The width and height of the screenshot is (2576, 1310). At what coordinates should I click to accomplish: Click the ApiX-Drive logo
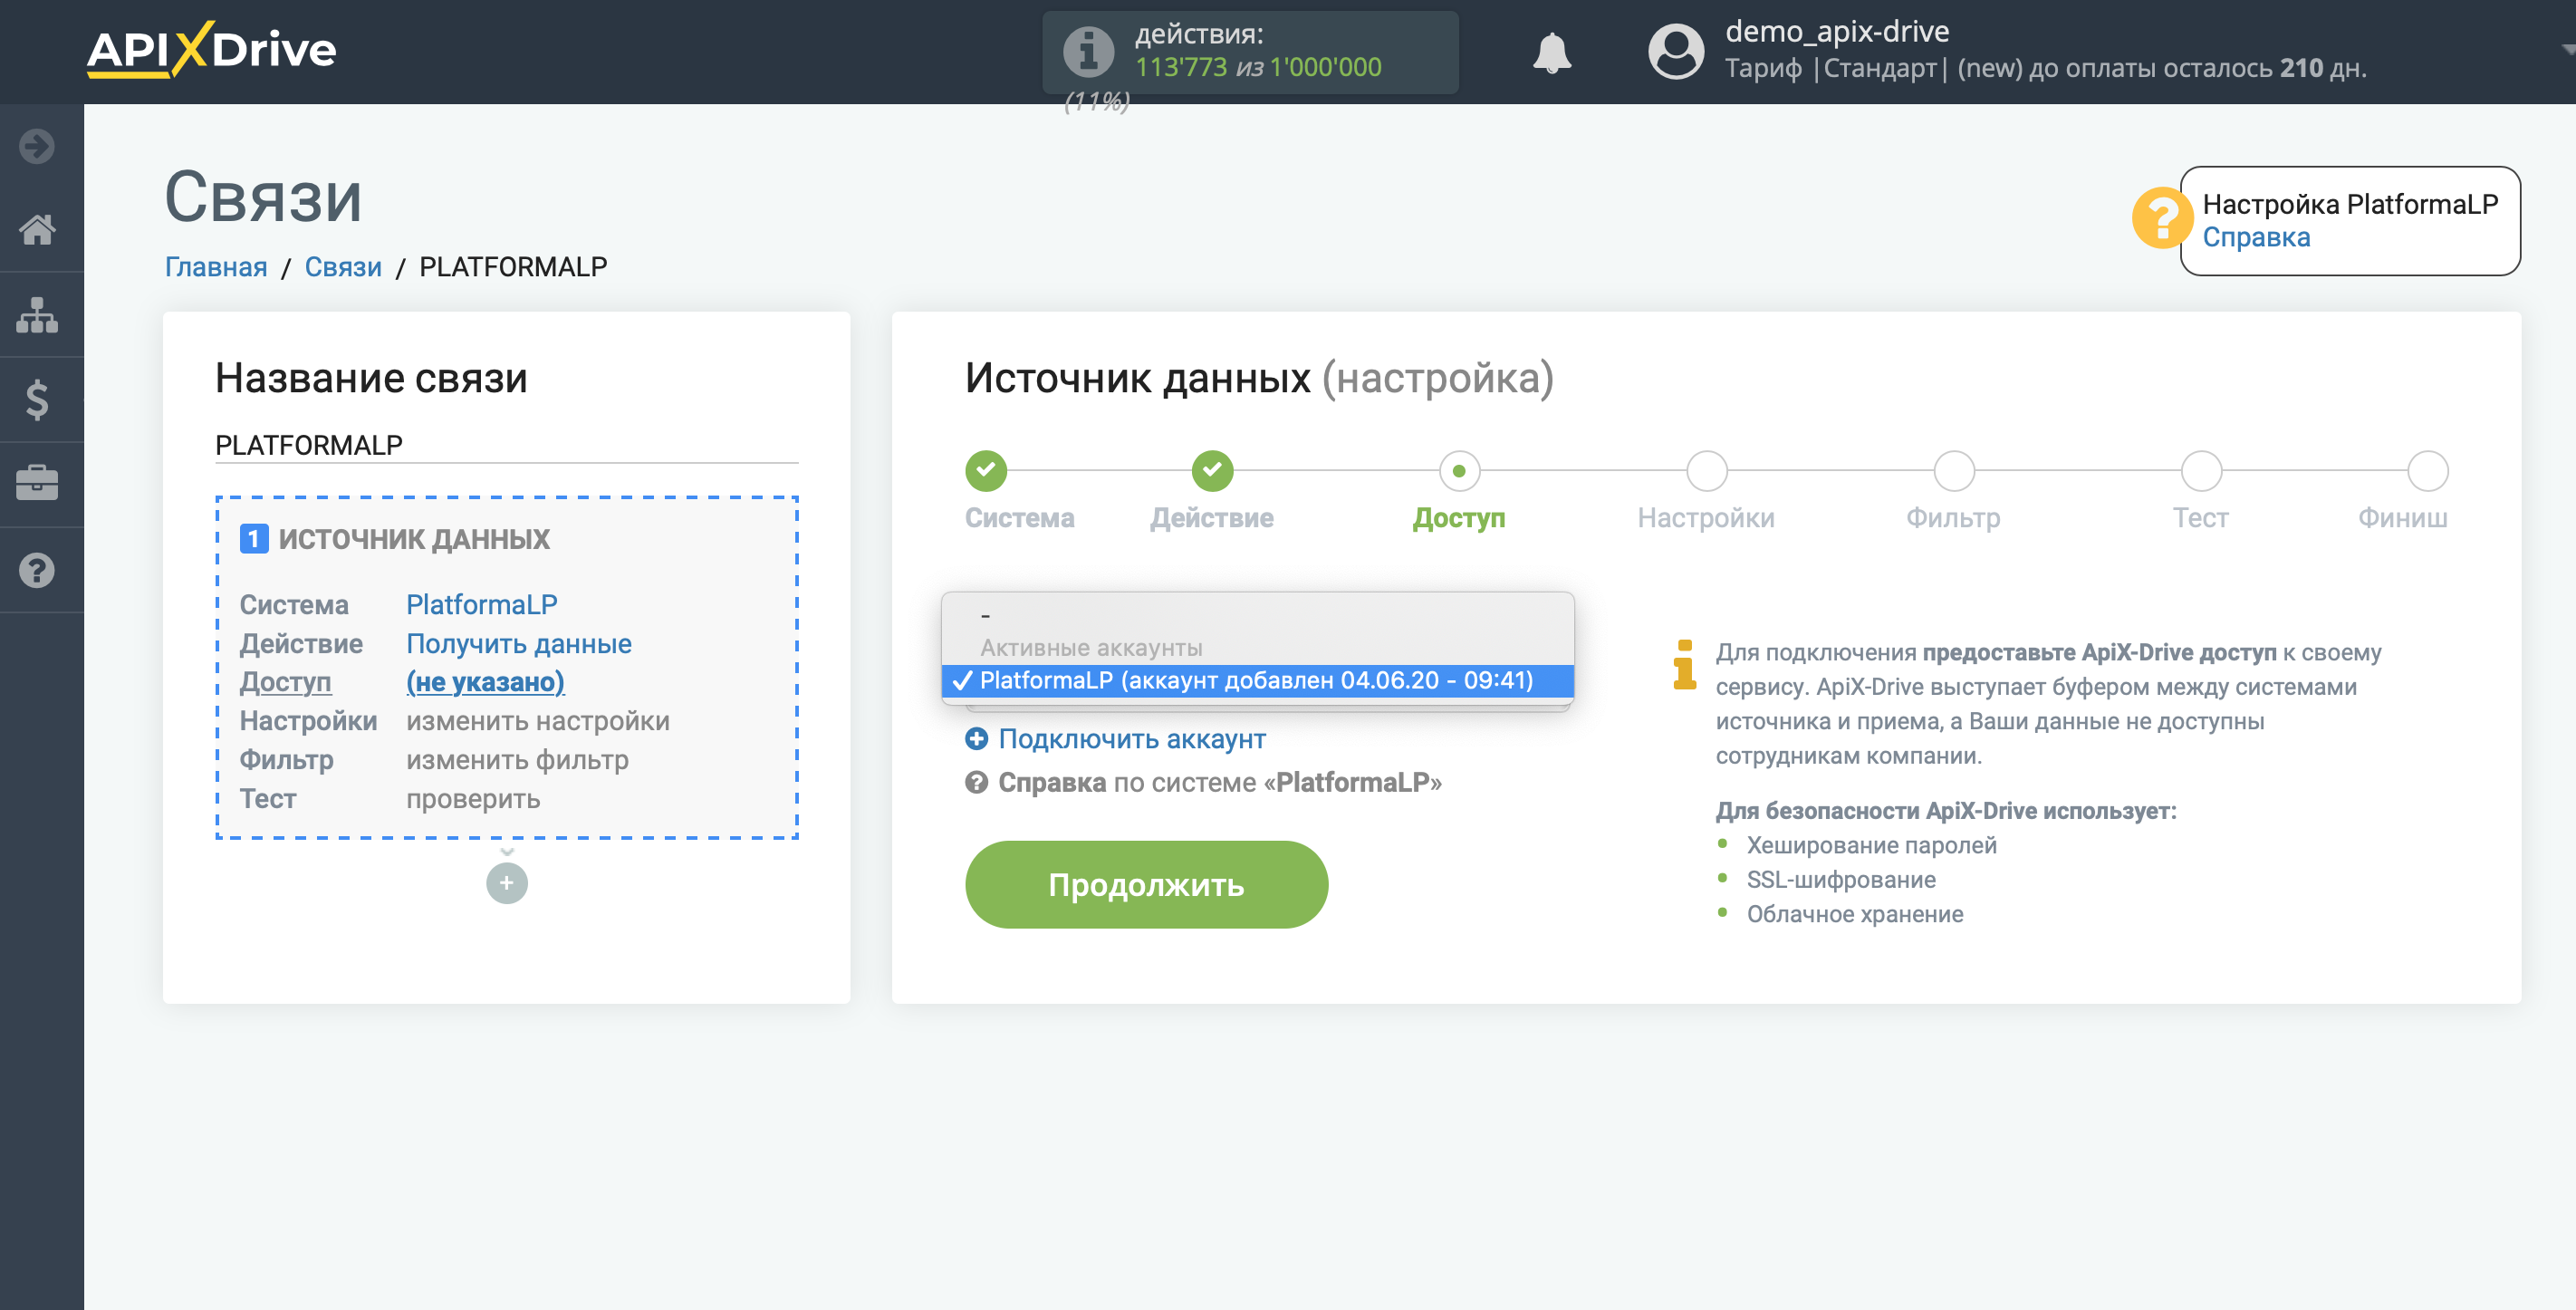pyautogui.click(x=211, y=50)
